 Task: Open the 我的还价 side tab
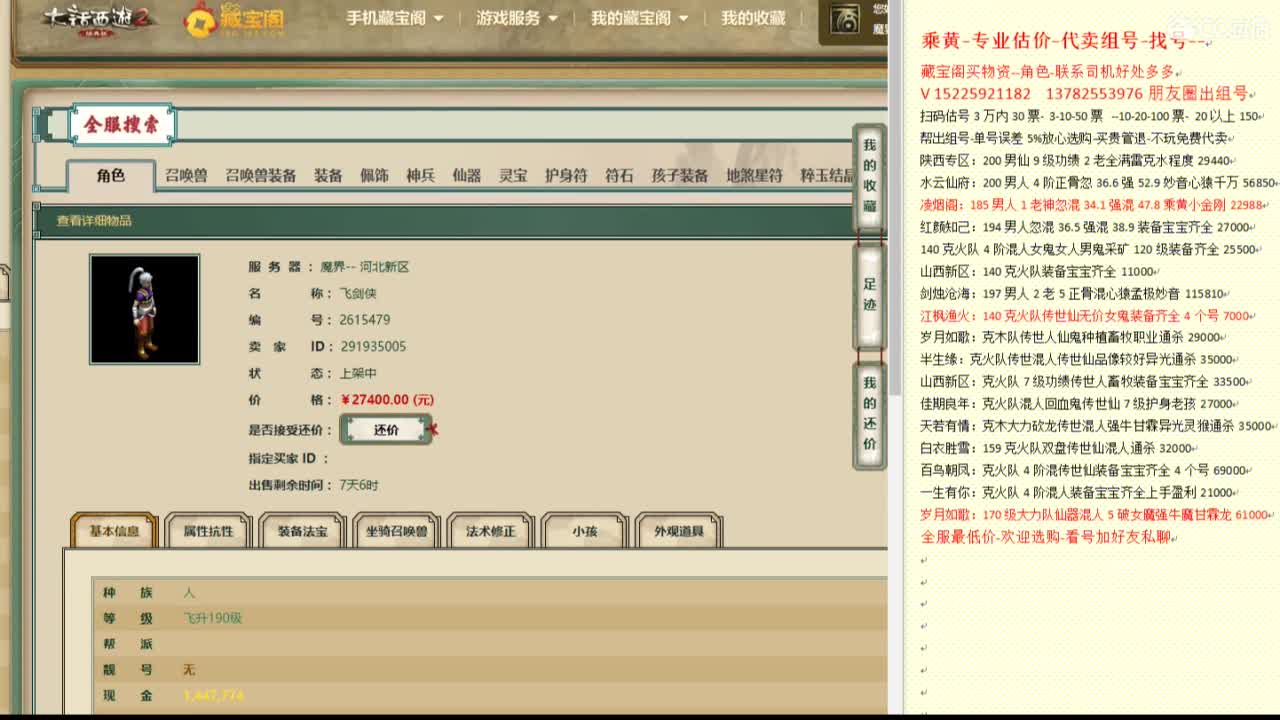tap(870, 414)
